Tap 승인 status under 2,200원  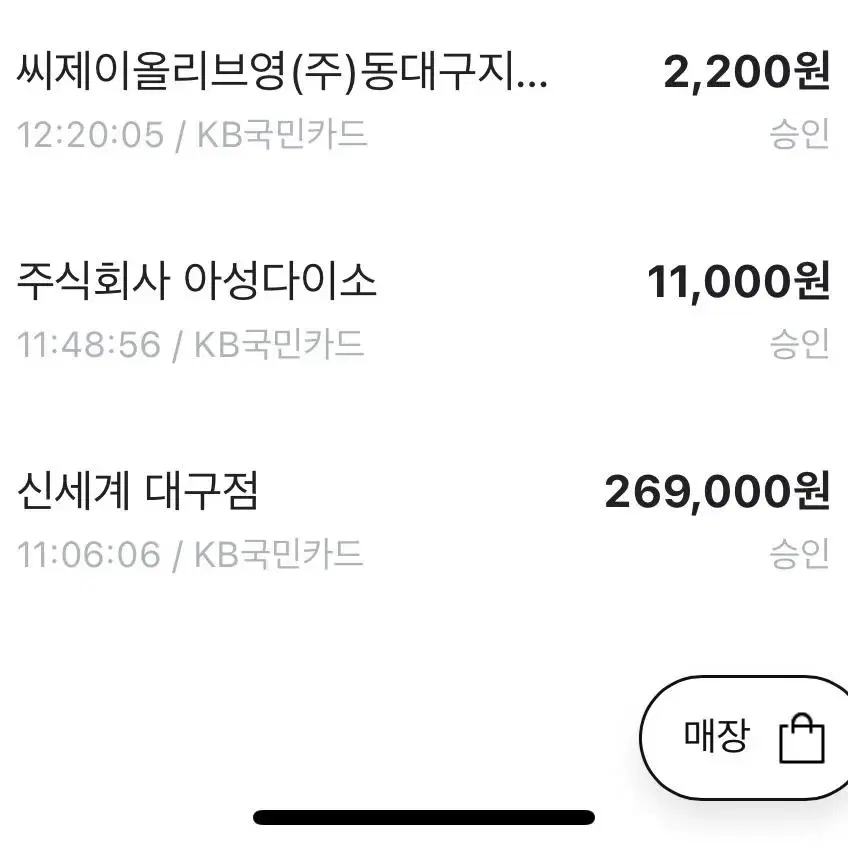pyautogui.click(x=799, y=134)
